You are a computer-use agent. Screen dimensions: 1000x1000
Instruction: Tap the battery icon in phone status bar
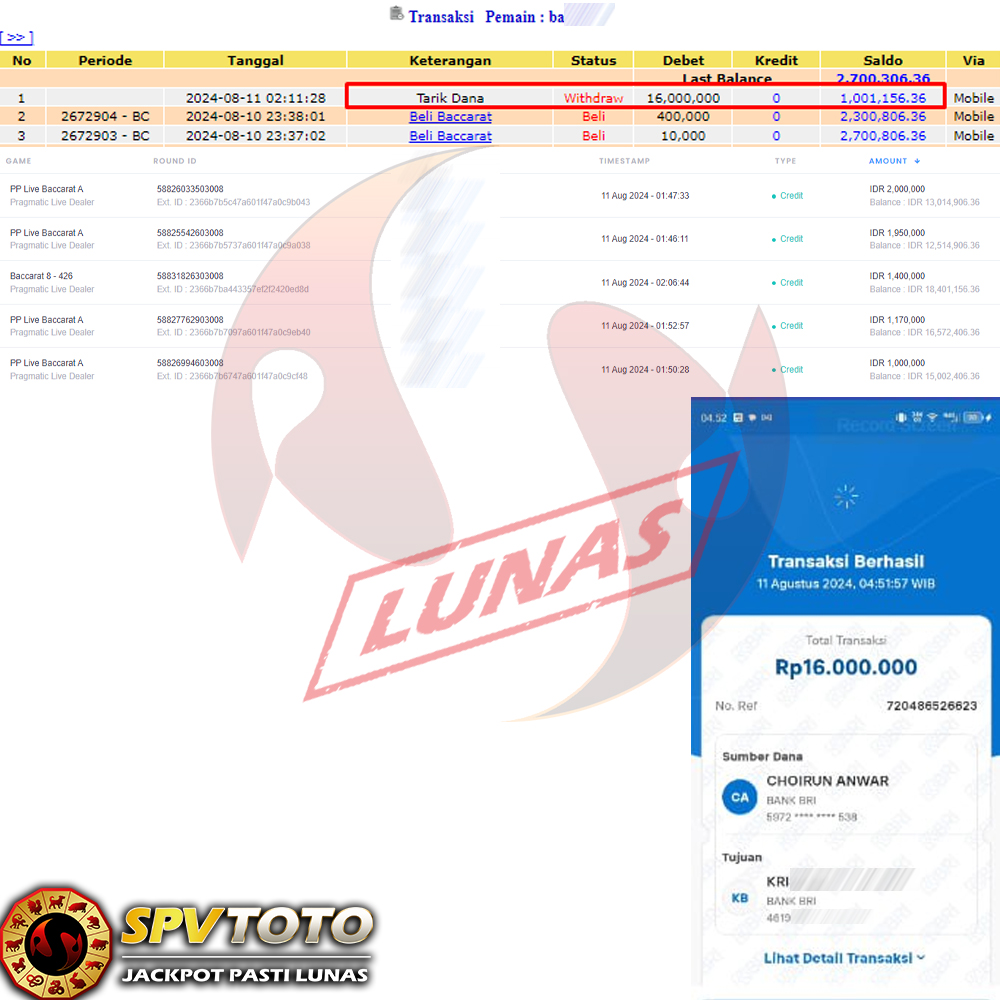[973, 417]
